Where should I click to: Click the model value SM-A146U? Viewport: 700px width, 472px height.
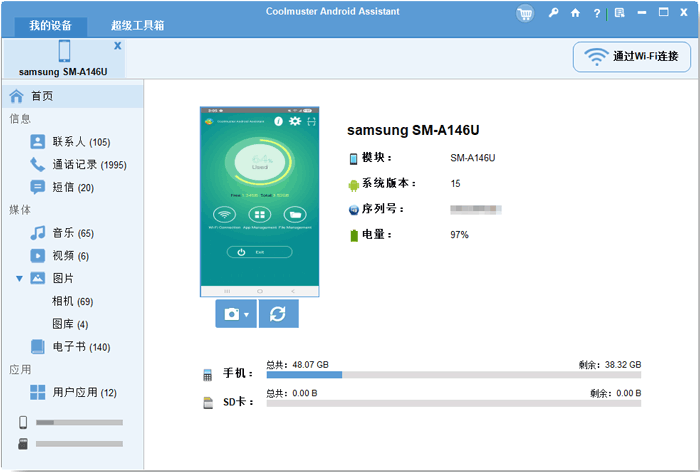coord(472,158)
